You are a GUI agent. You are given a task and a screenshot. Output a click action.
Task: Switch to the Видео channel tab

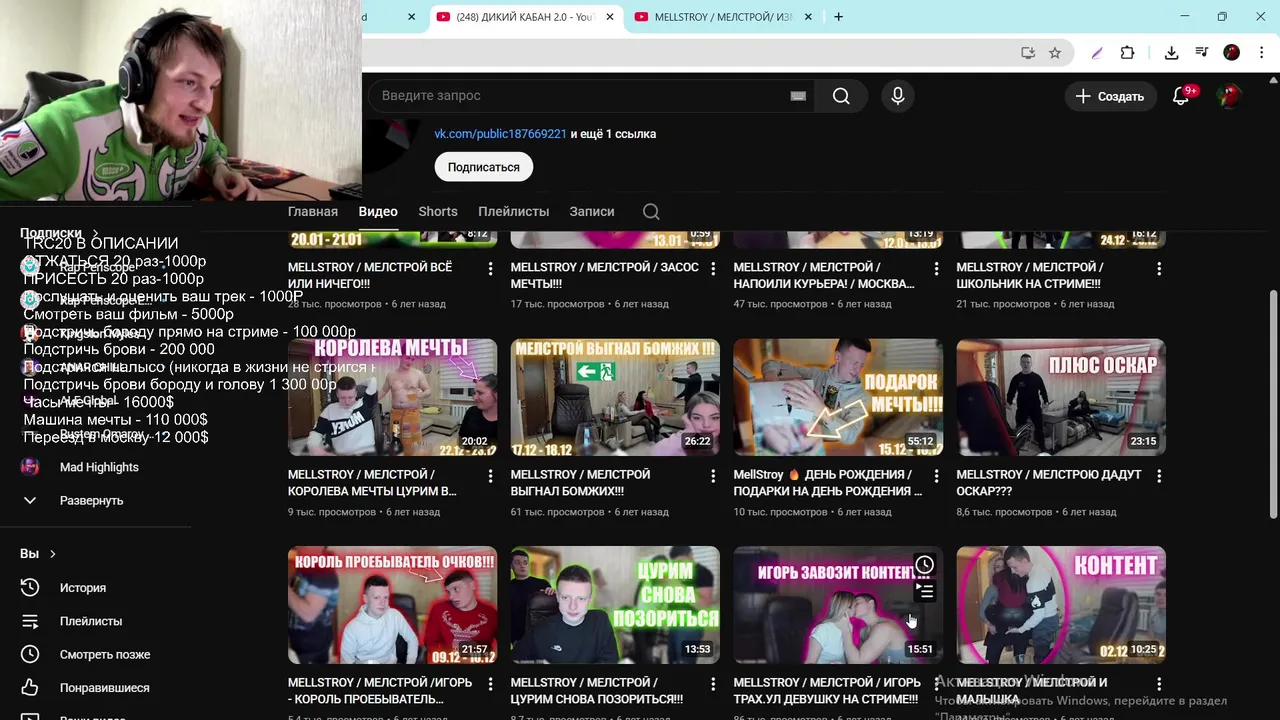click(x=378, y=211)
